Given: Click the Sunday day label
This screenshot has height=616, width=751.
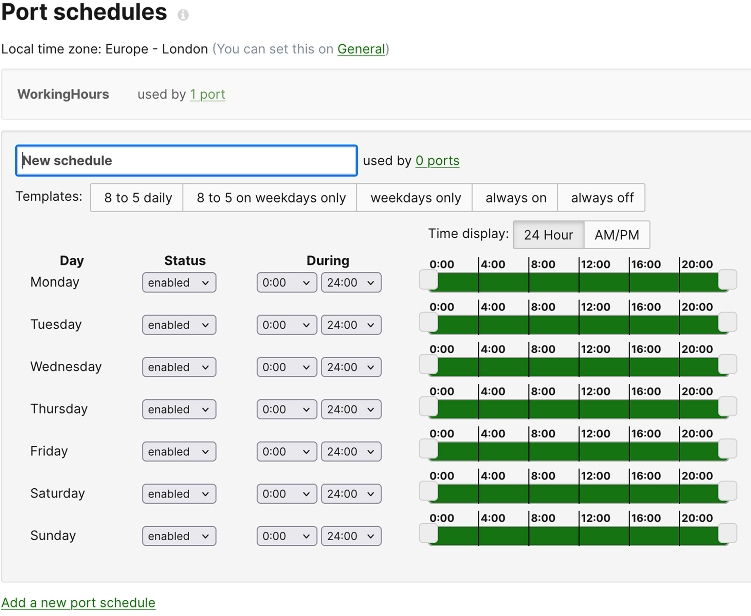Looking at the screenshot, I should [53, 535].
